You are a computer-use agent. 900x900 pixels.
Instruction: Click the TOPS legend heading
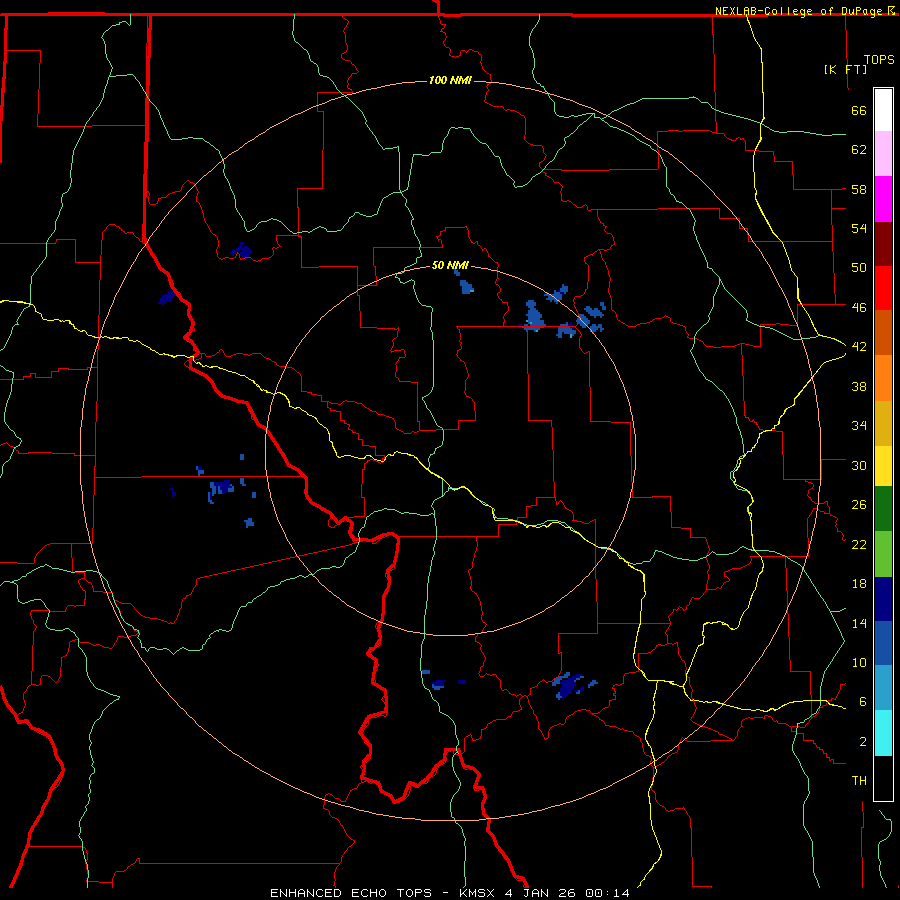(x=879, y=60)
